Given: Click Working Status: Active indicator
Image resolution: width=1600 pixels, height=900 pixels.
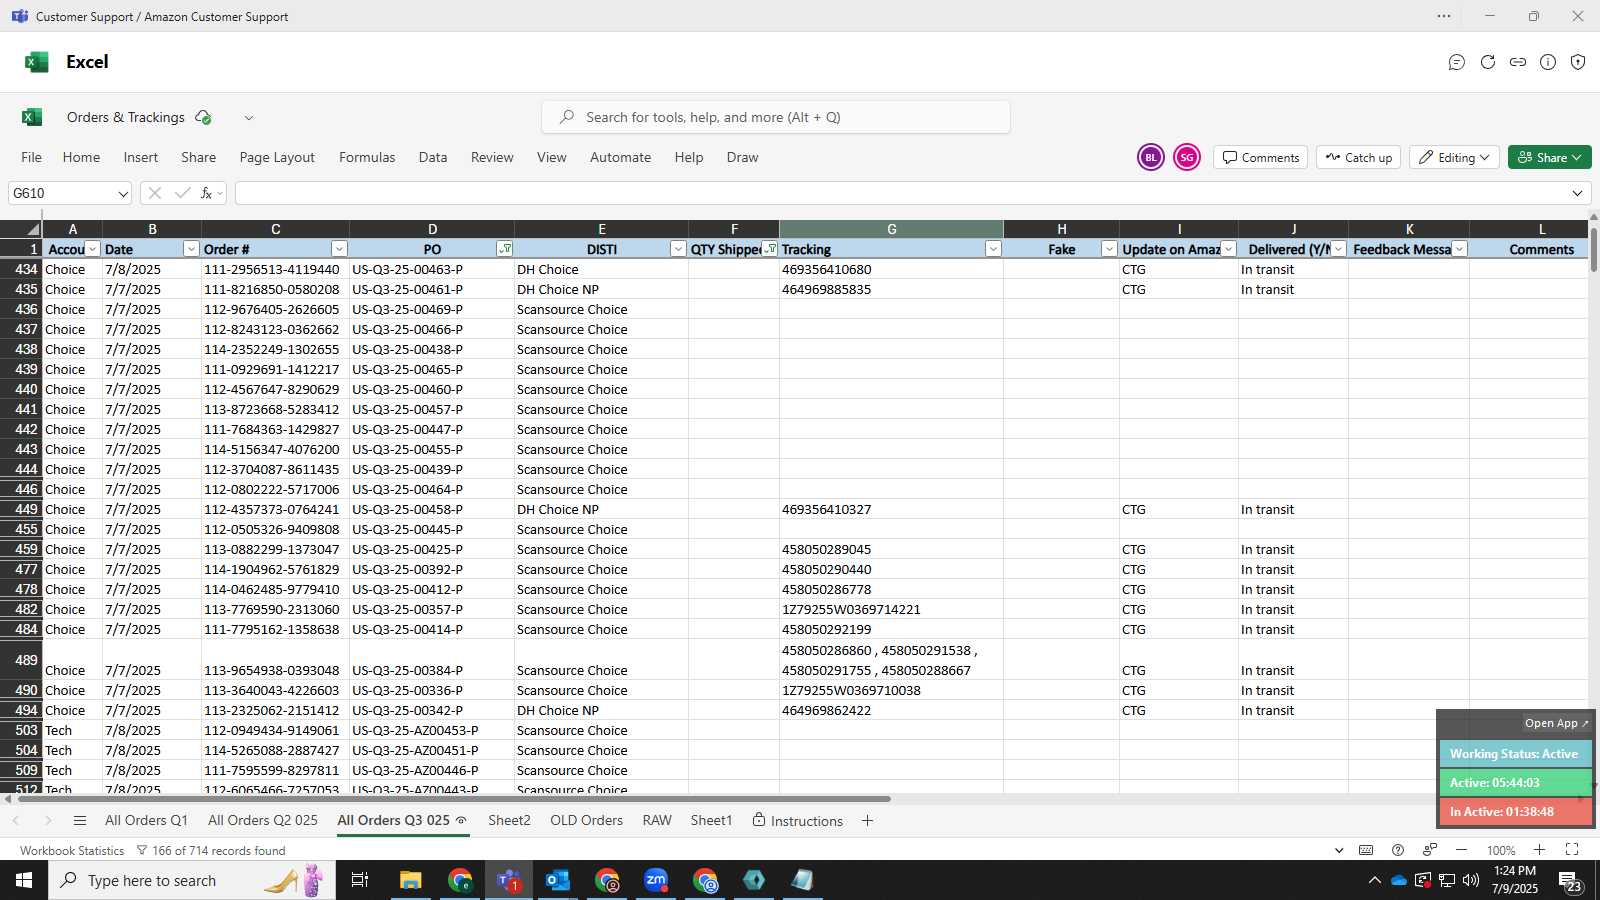Looking at the screenshot, I should tap(1514, 754).
